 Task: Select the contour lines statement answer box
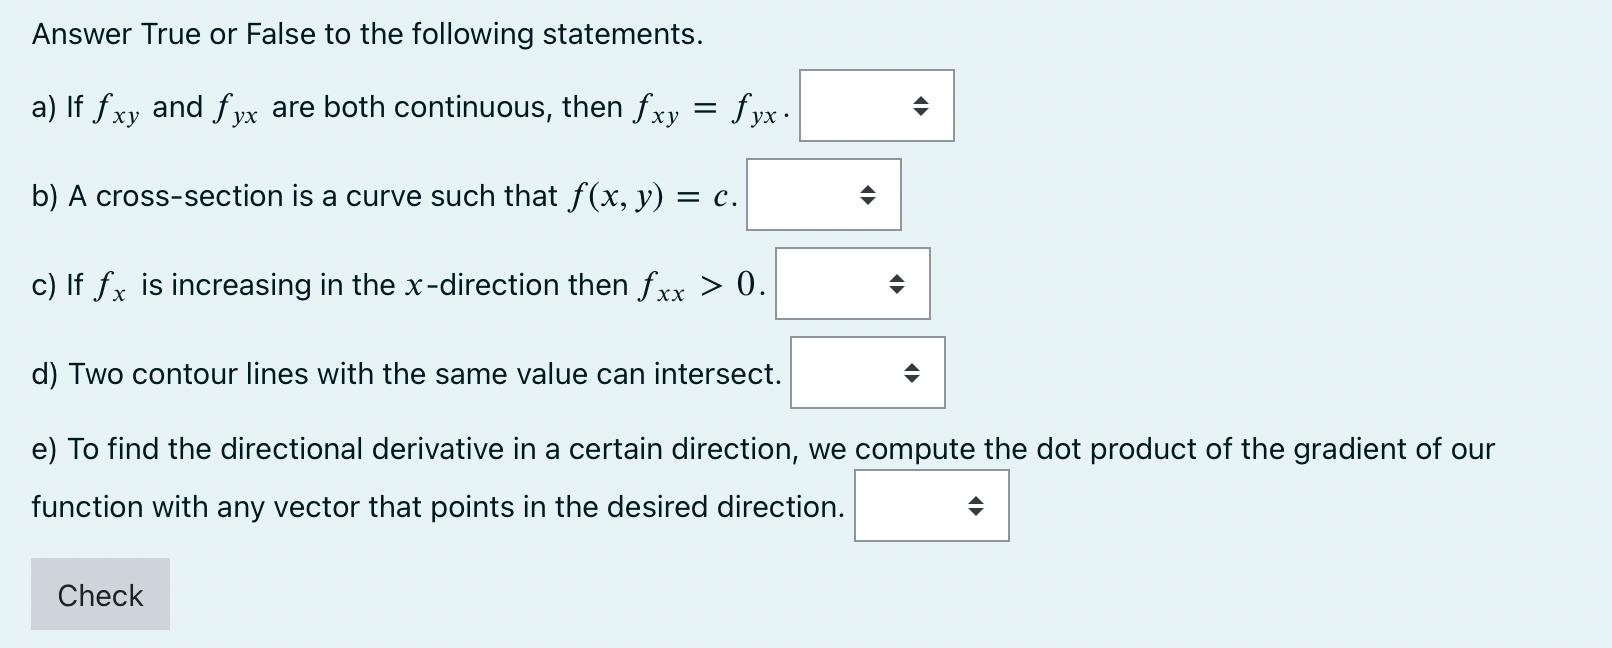click(x=866, y=372)
